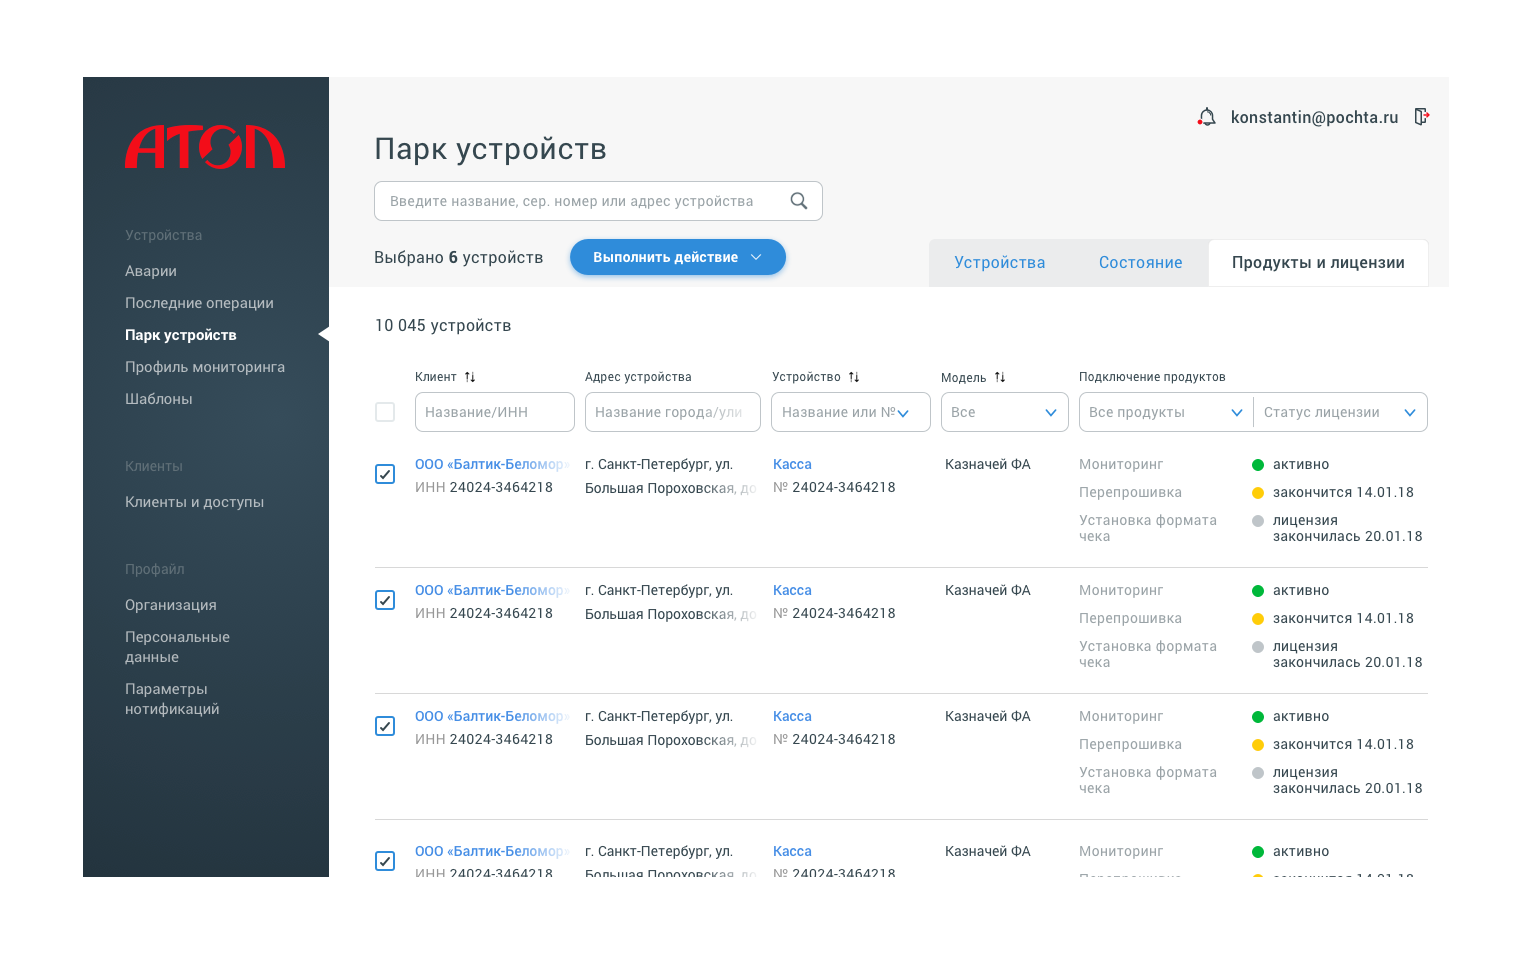Open the first row Касса link
Viewport: 1531px width, 953px height.
click(x=792, y=464)
